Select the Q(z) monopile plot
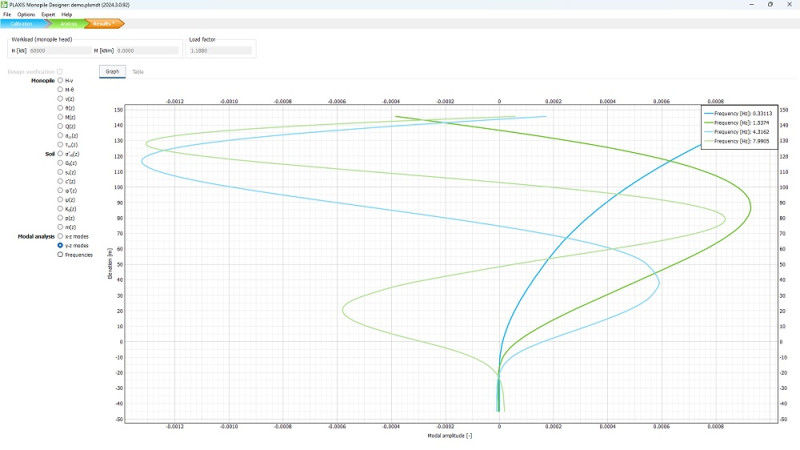 (x=60, y=126)
